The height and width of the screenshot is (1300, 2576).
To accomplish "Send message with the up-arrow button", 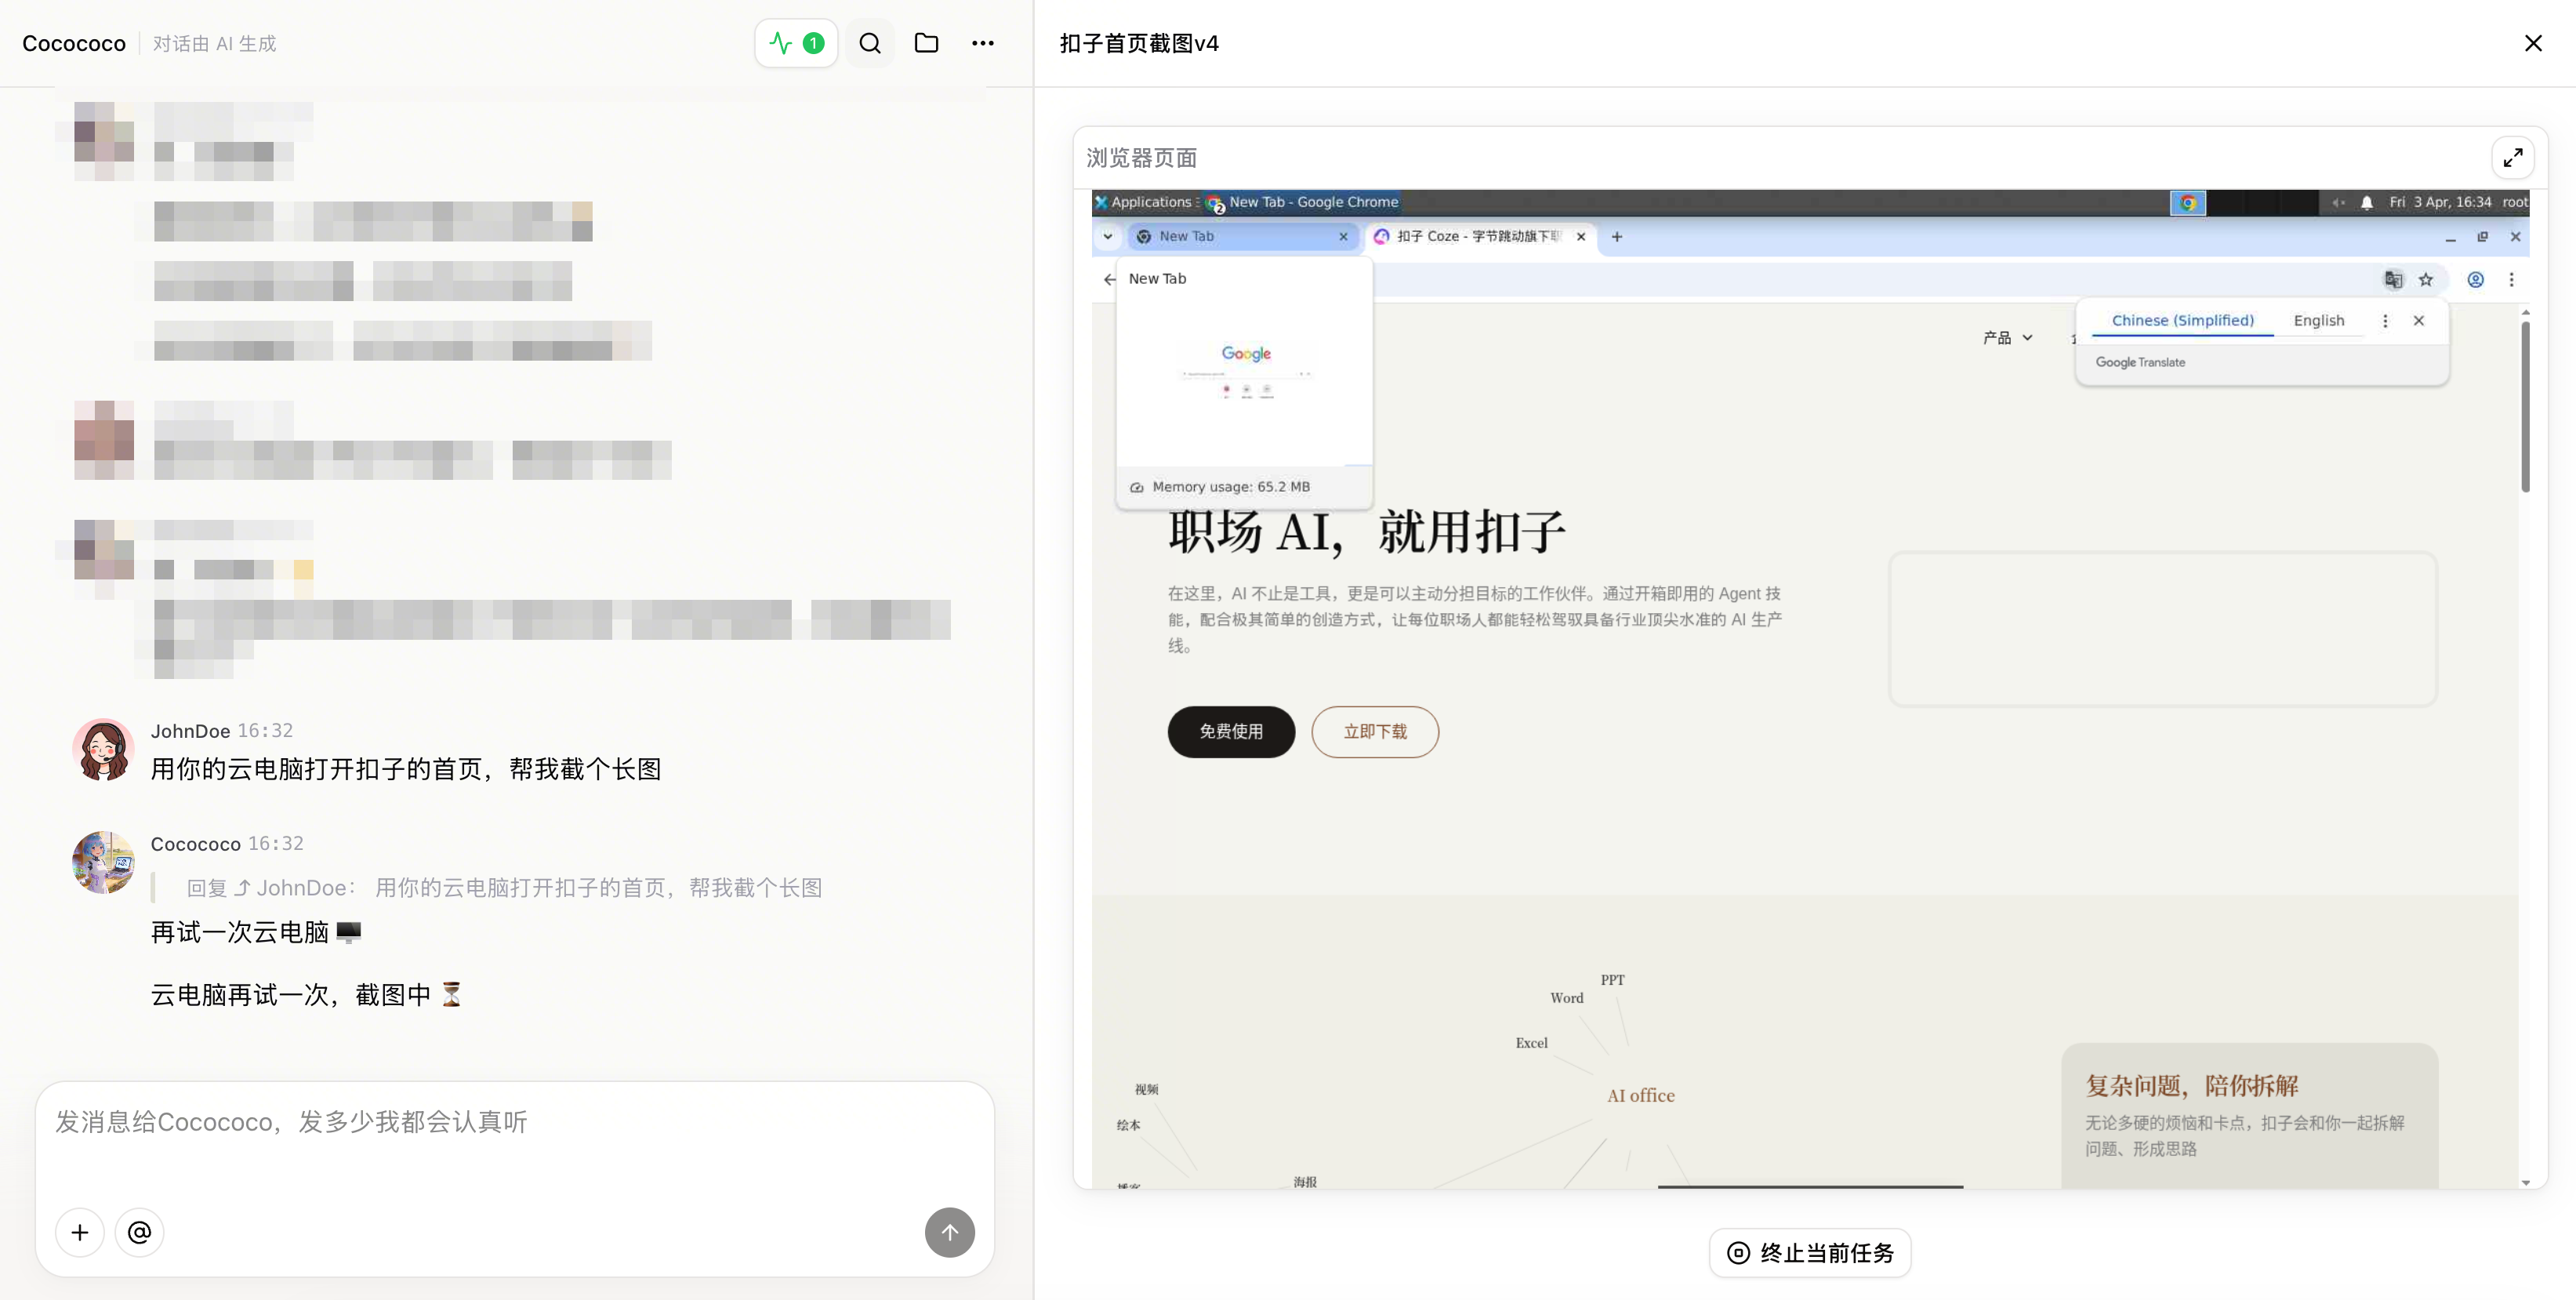I will 949,1232.
